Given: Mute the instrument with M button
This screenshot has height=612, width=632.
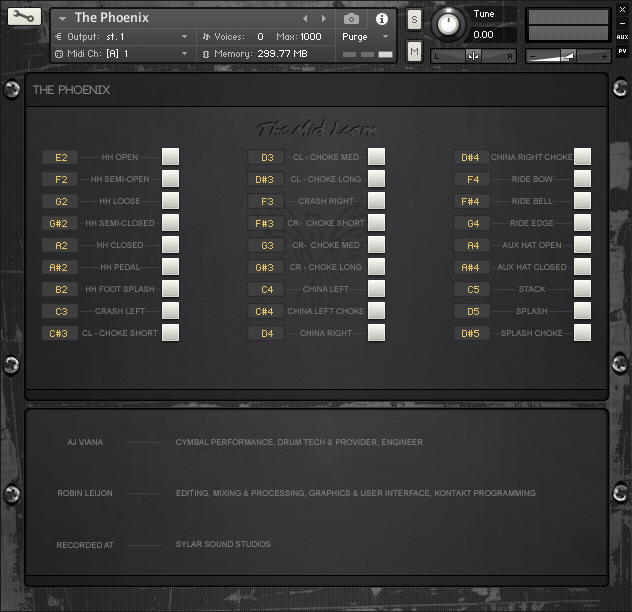Looking at the screenshot, I should tap(414, 50).
